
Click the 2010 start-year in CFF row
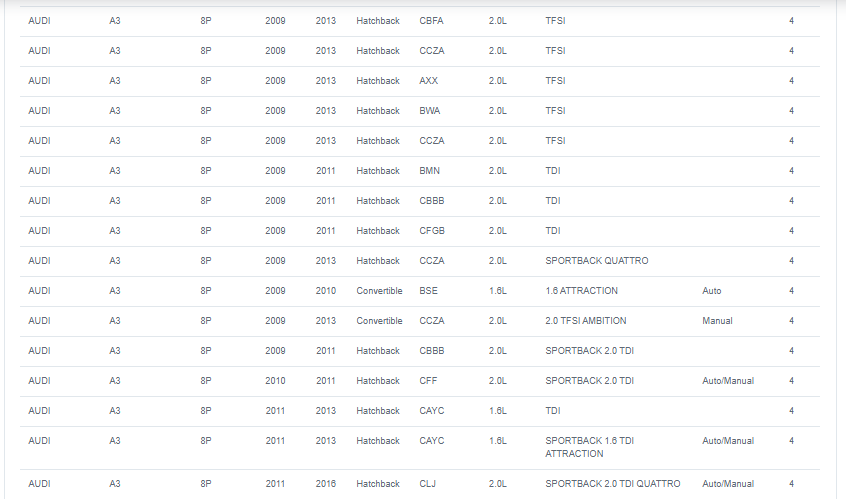[x=275, y=381]
